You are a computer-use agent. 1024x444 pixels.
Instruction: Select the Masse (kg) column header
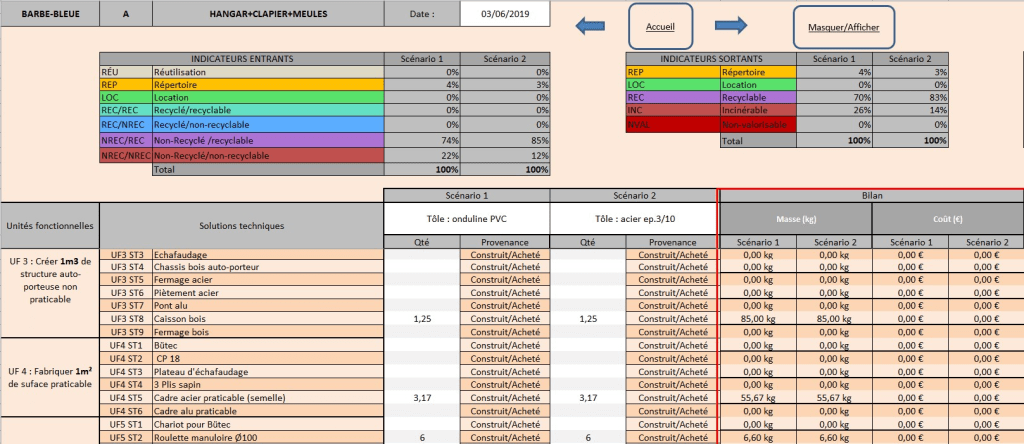795,219
